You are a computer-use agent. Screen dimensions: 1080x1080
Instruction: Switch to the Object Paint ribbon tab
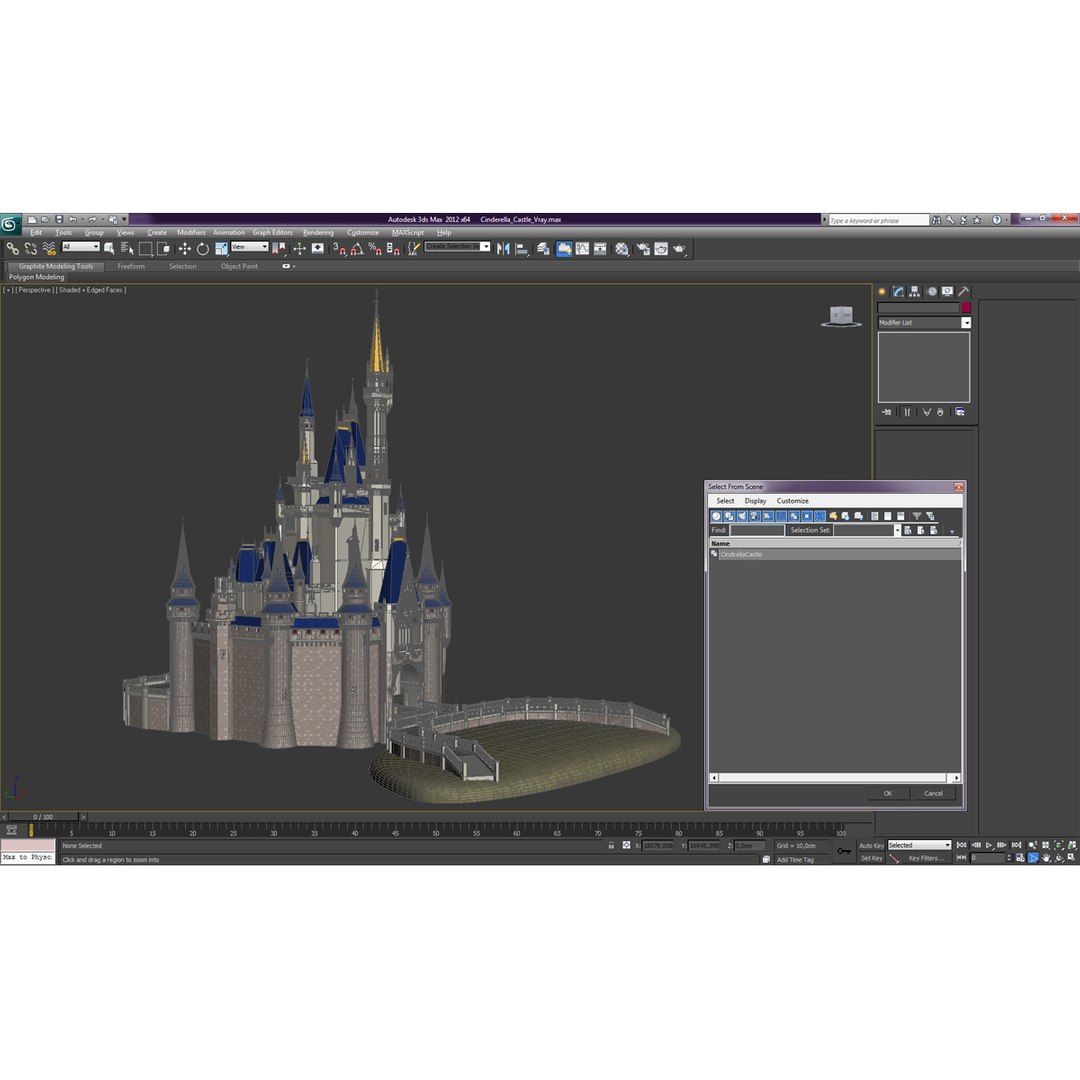[x=239, y=266]
